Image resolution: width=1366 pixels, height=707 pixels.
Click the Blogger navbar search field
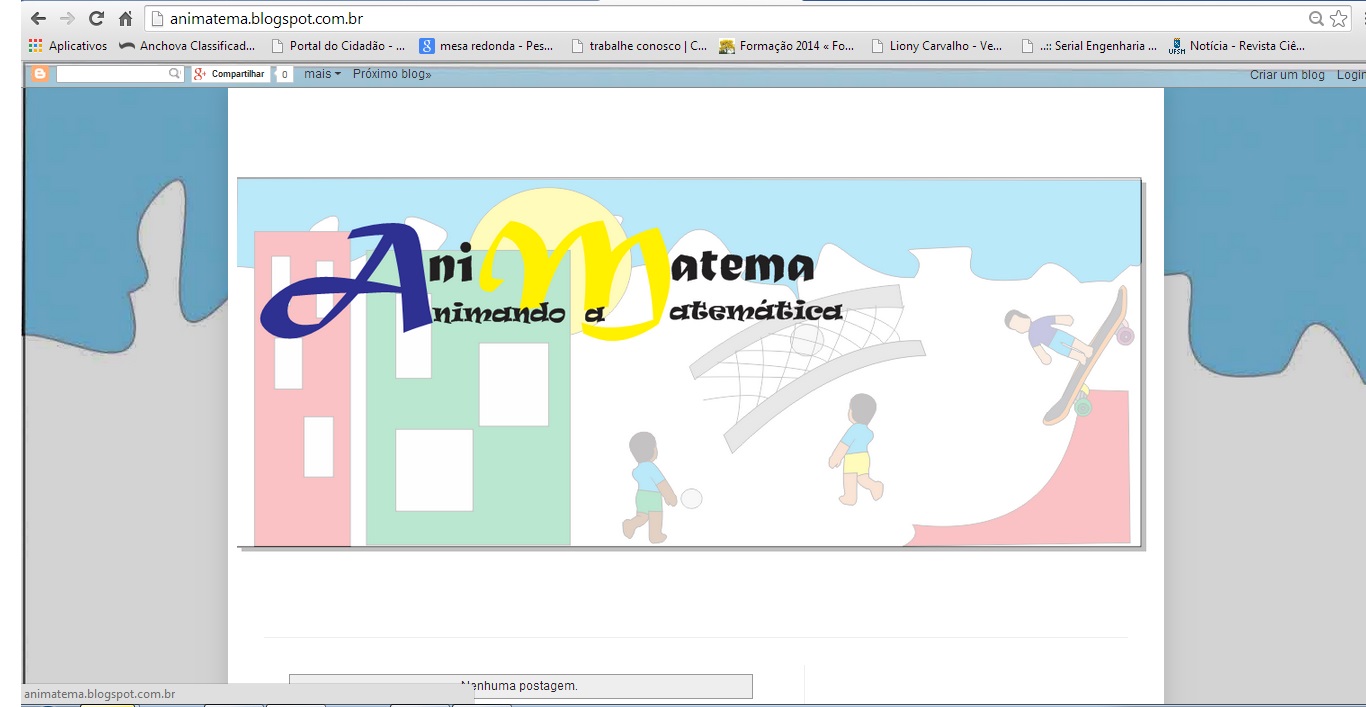click(x=112, y=74)
